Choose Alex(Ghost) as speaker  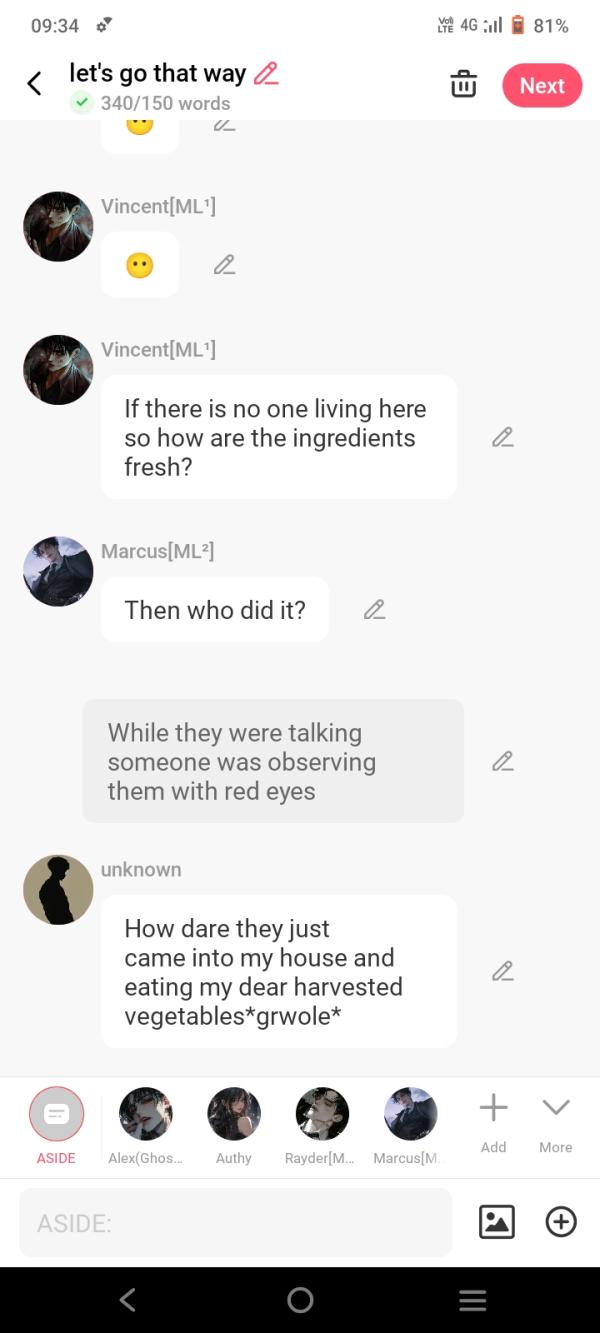click(x=145, y=1114)
